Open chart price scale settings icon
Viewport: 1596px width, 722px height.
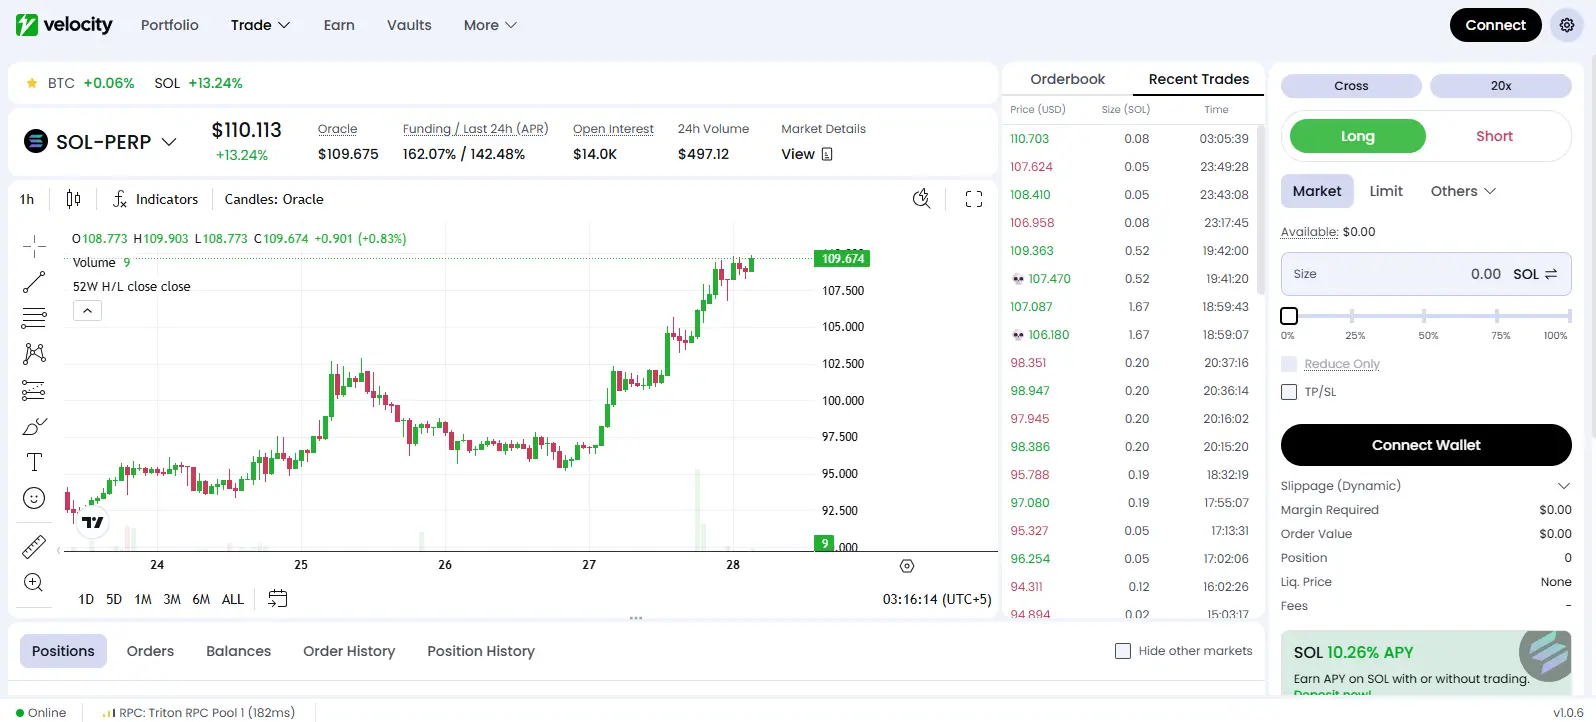click(x=907, y=566)
